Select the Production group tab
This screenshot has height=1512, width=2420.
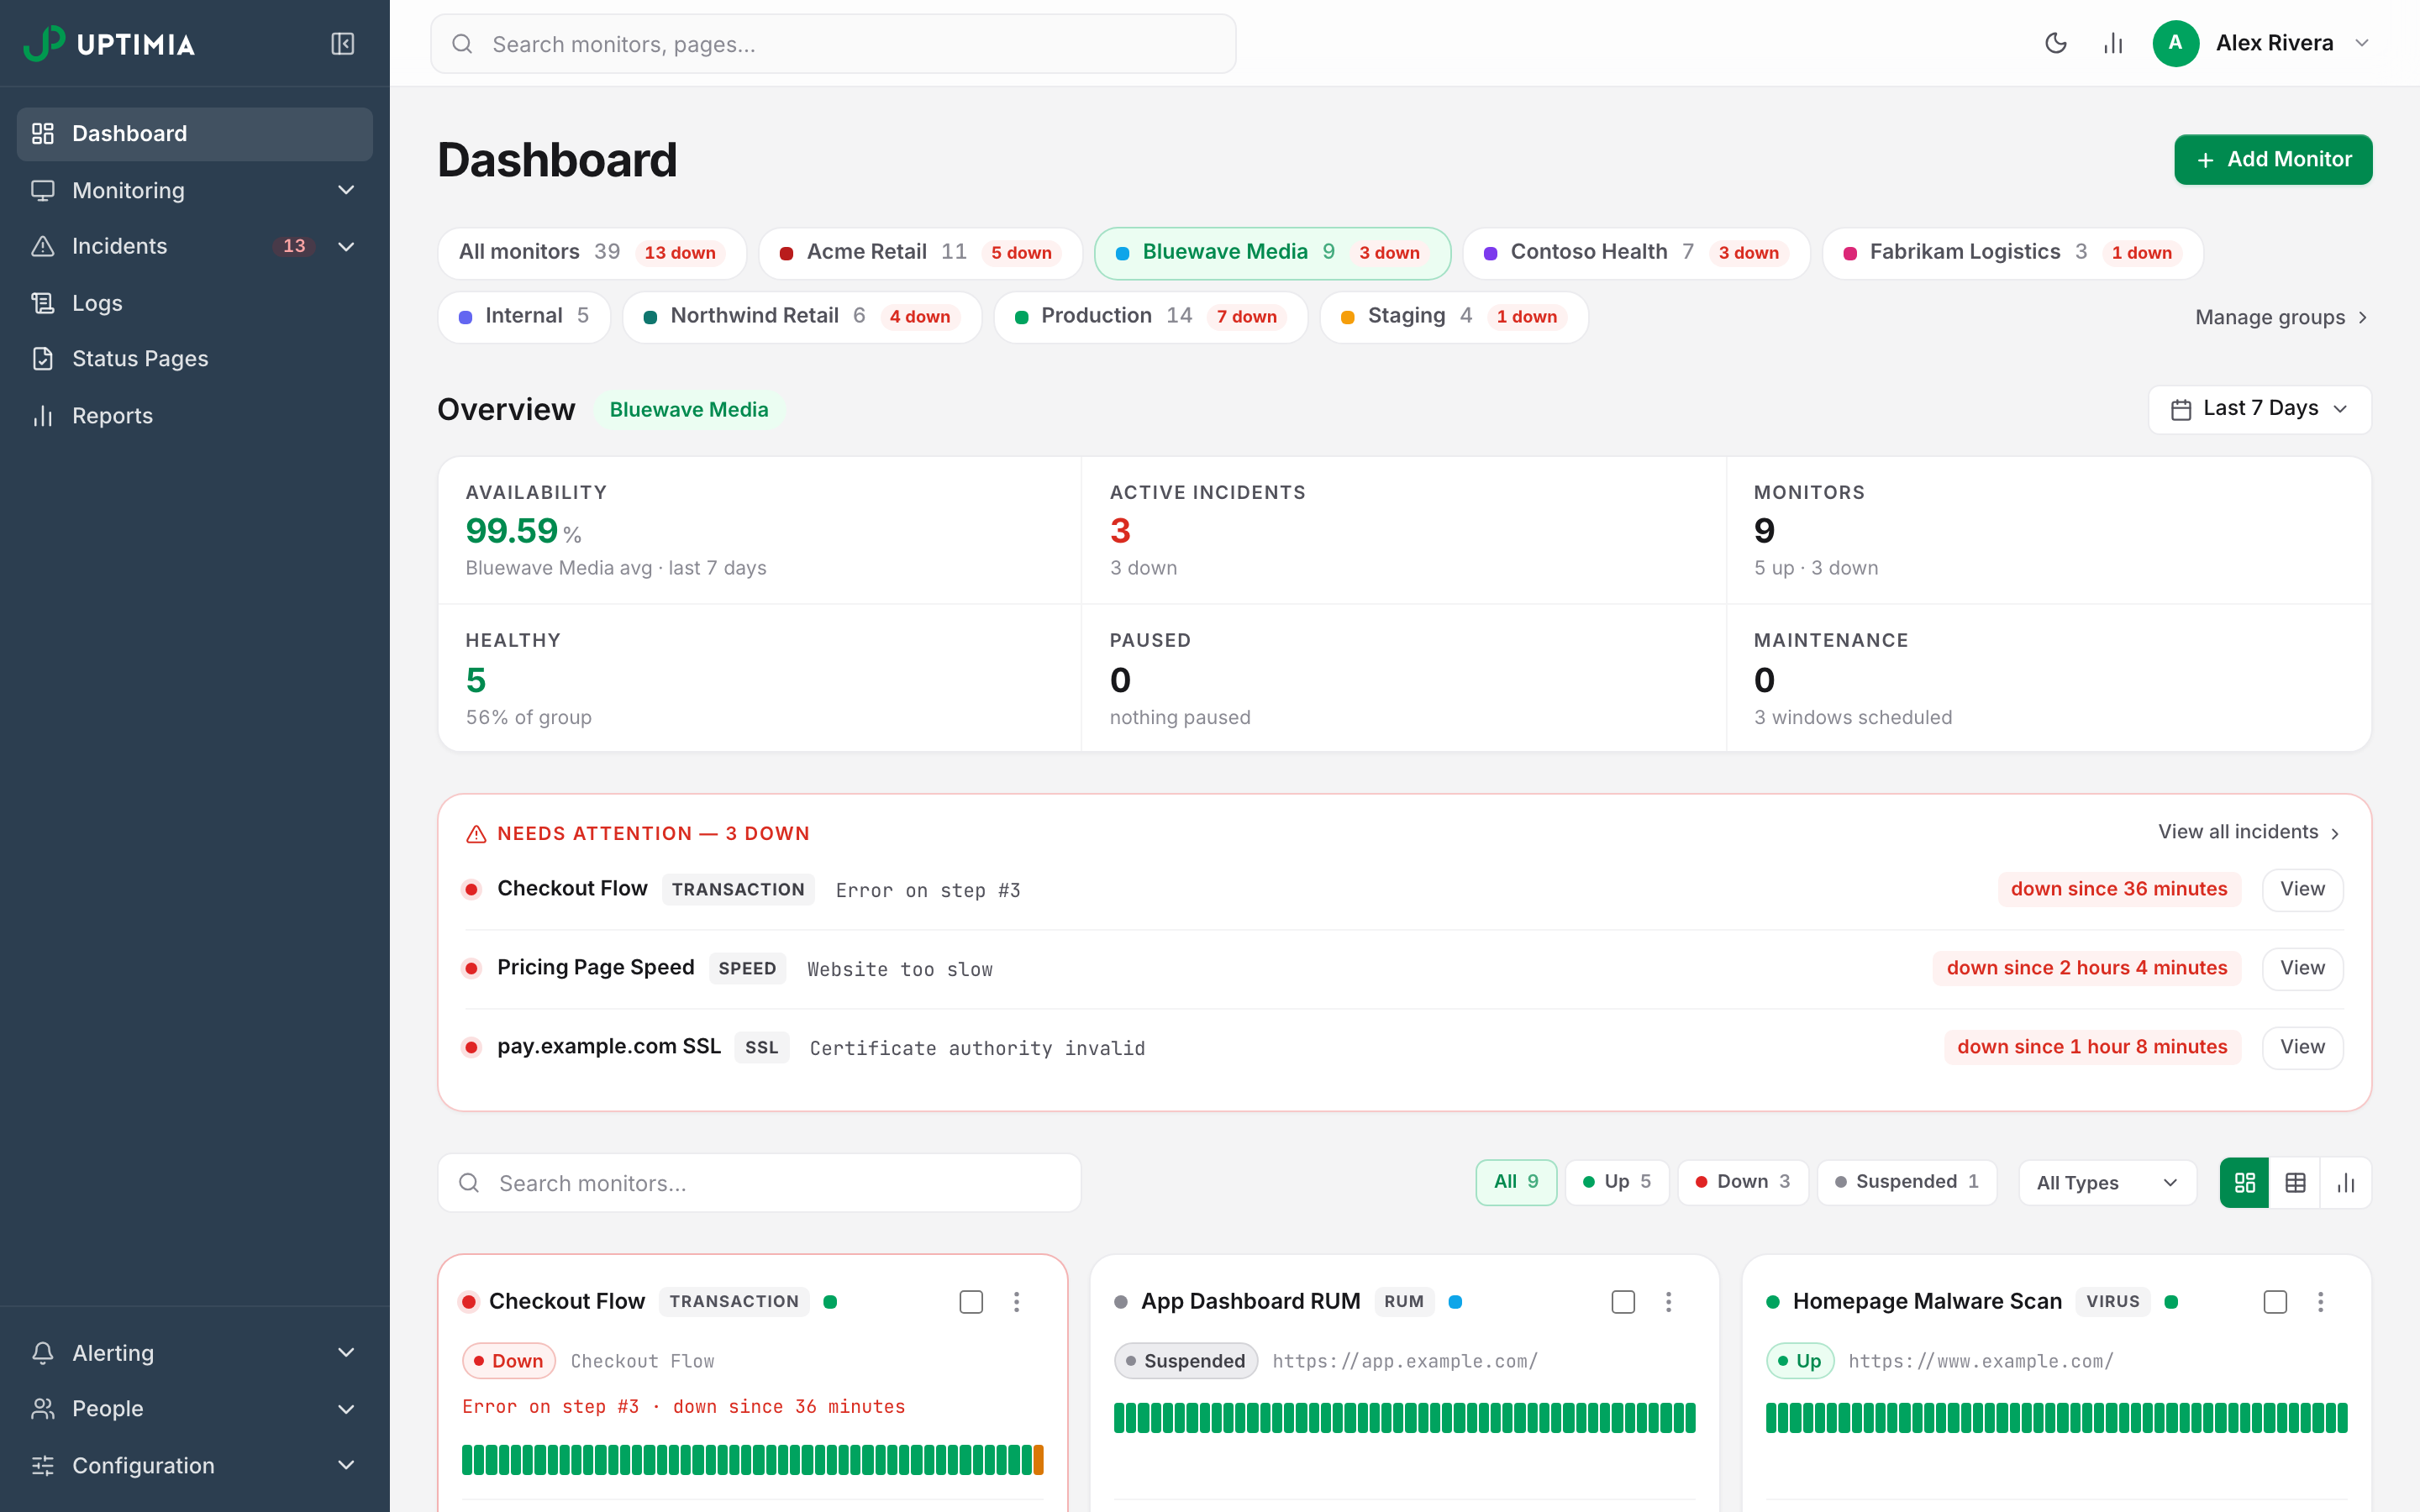[x=1150, y=317]
